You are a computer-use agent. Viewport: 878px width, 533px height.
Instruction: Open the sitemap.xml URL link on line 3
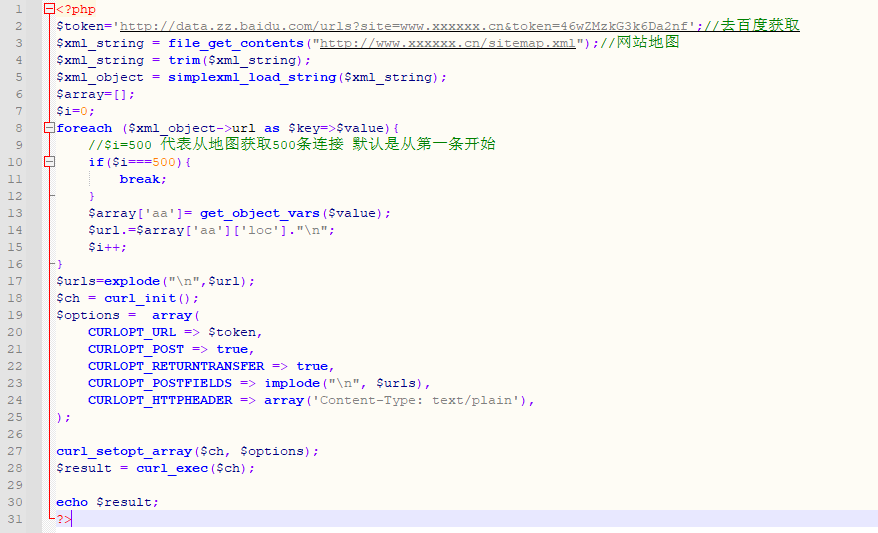coord(447,43)
